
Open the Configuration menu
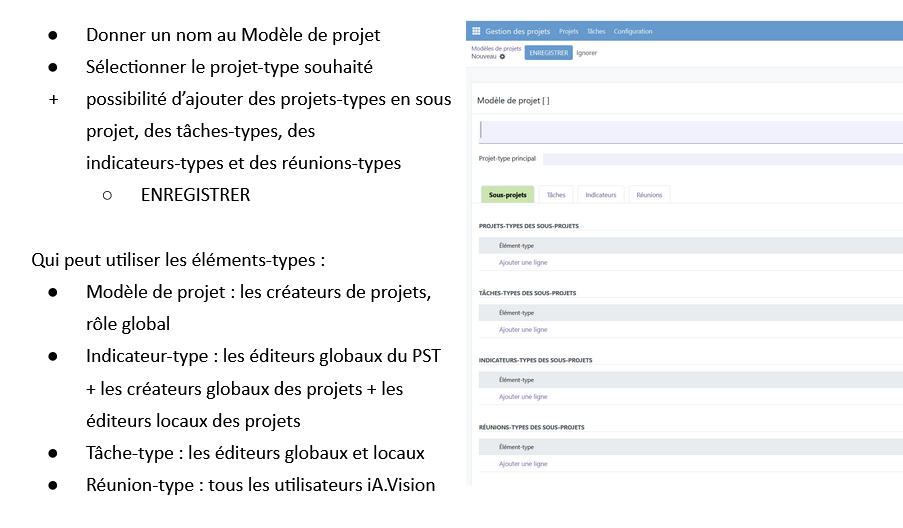click(633, 31)
